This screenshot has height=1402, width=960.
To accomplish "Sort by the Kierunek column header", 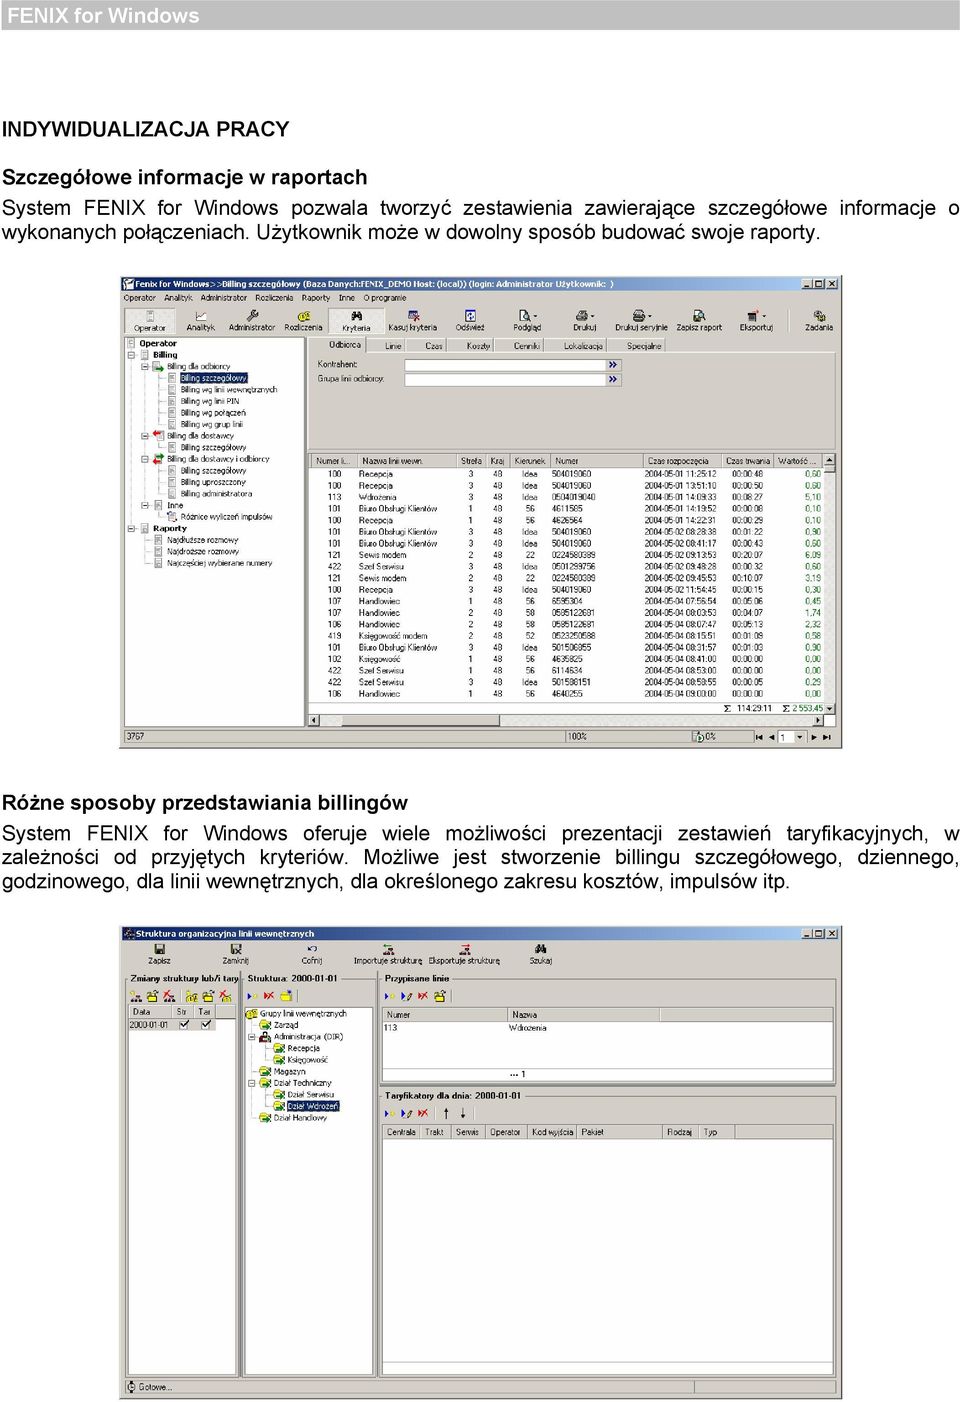I will (x=530, y=461).
